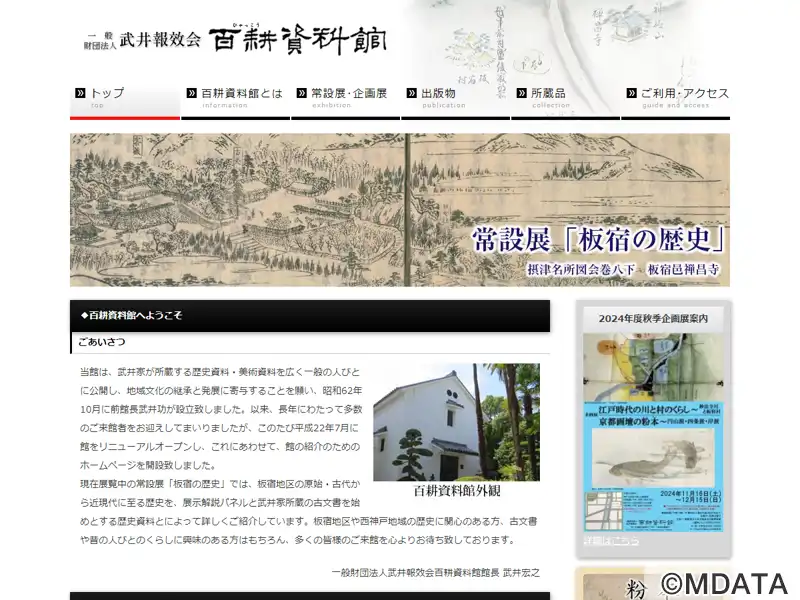Open the 2024年度秋季企画展 poster thumbnail

point(654,433)
